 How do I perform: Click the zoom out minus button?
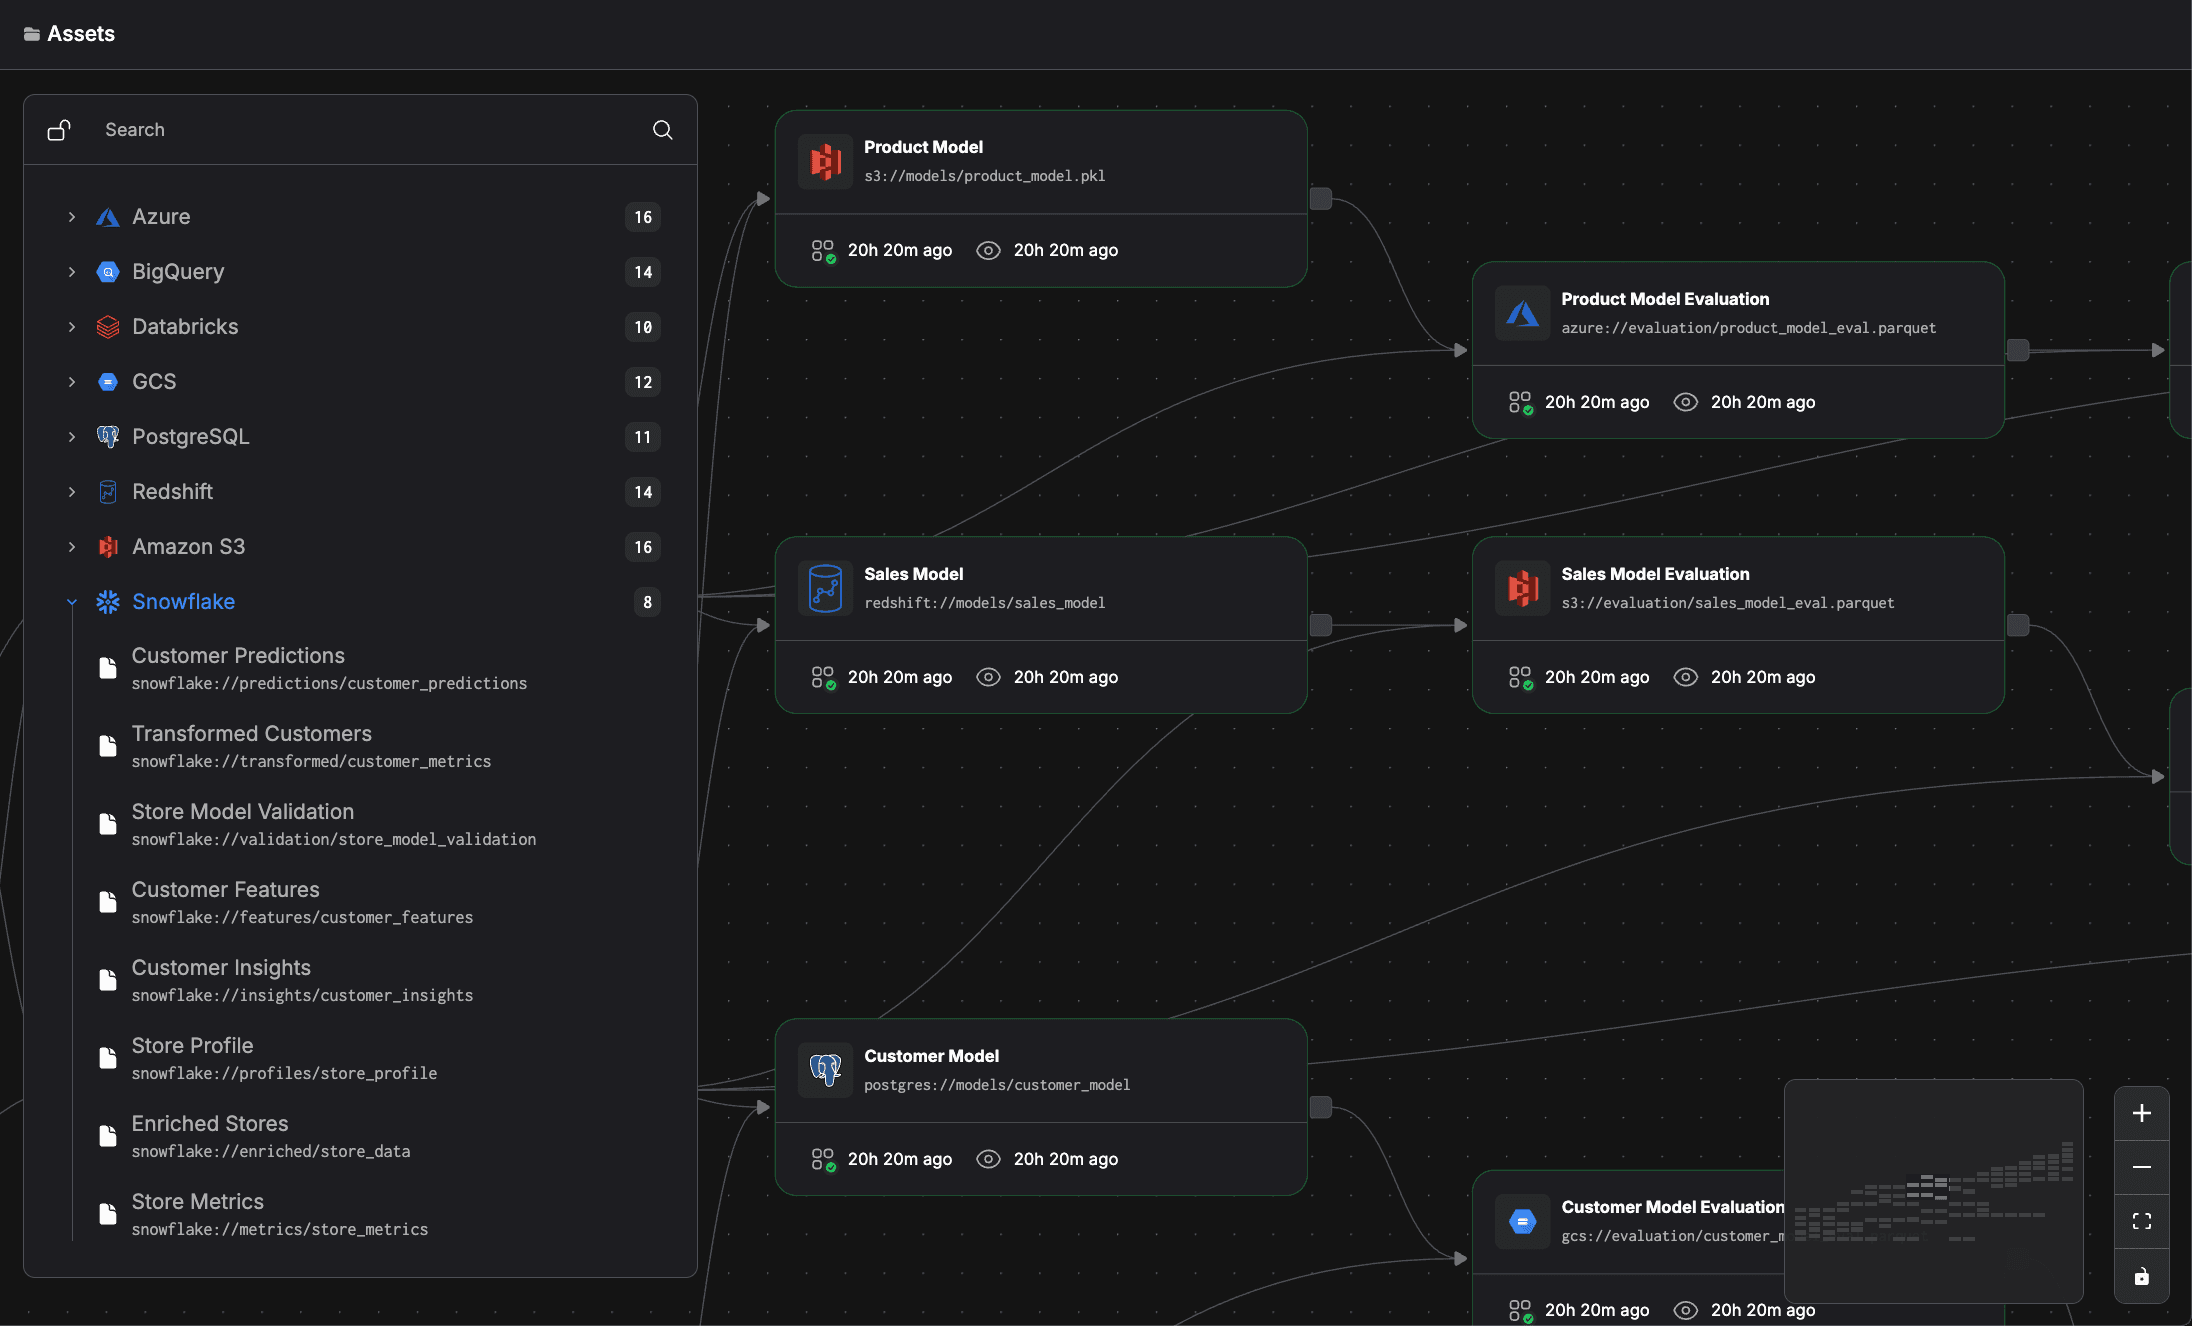point(2141,1167)
